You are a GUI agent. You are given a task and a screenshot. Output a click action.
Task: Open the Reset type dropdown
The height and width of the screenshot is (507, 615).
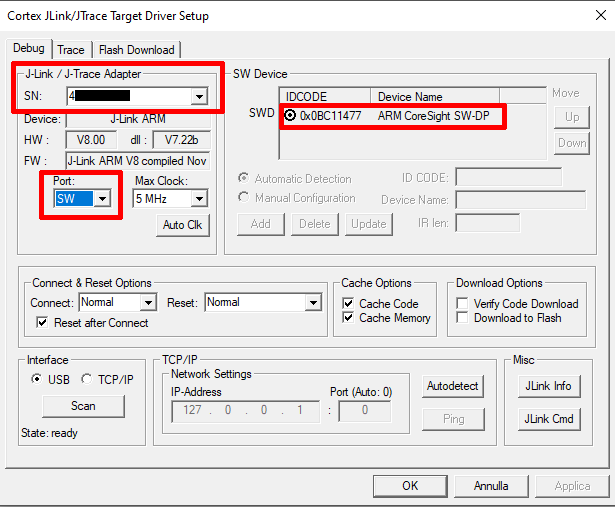click(x=312, y=302)
